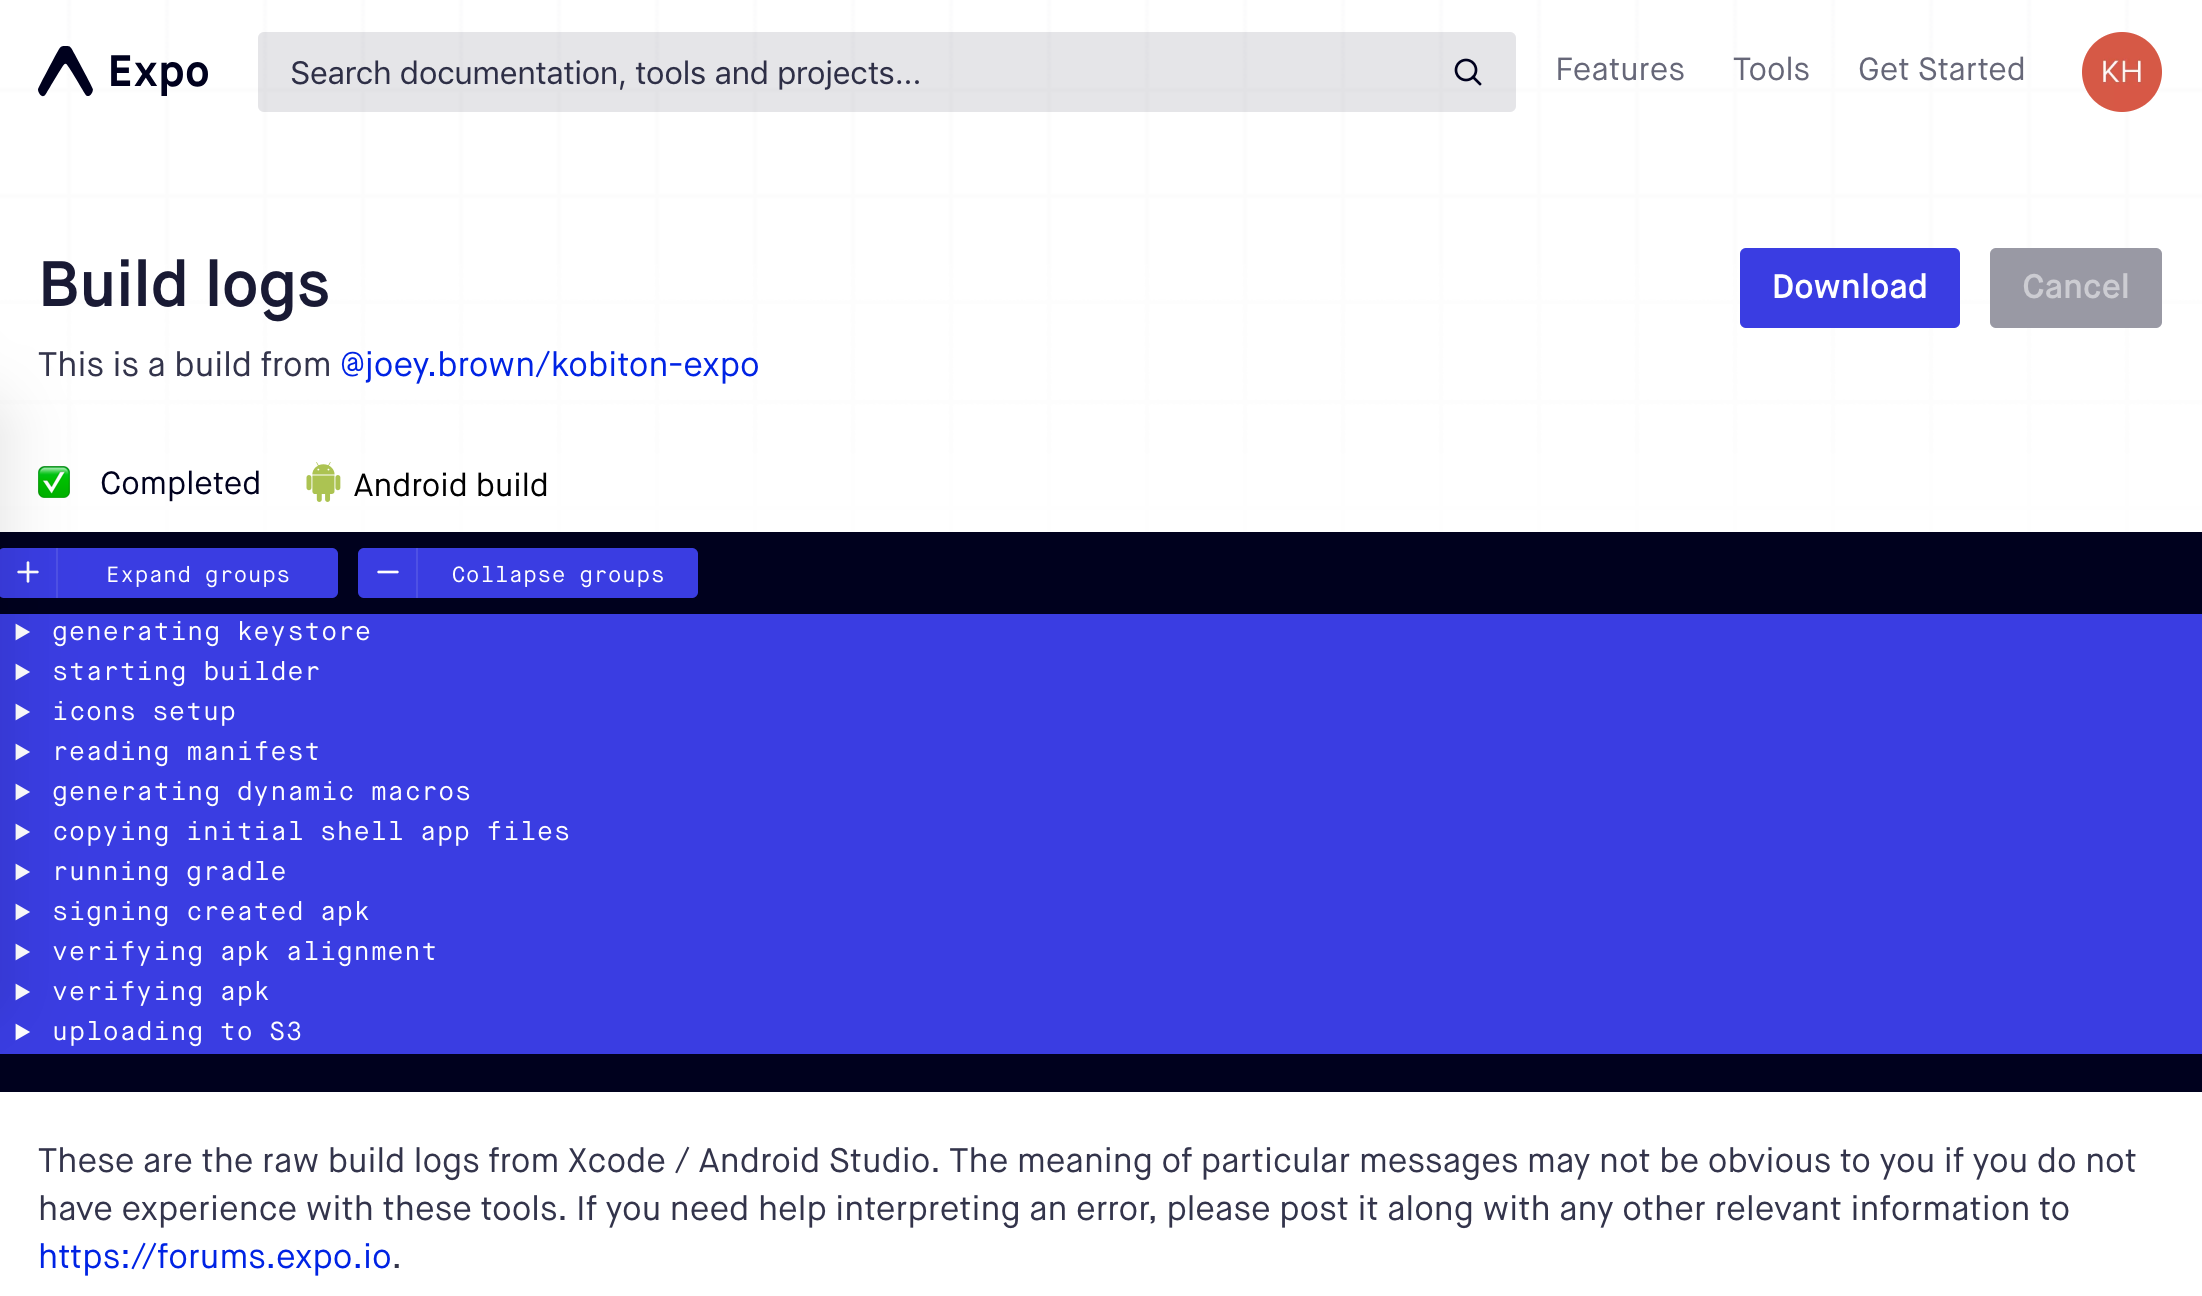
Task: Open the Tools menu item
Action: tap(1770, 70)
